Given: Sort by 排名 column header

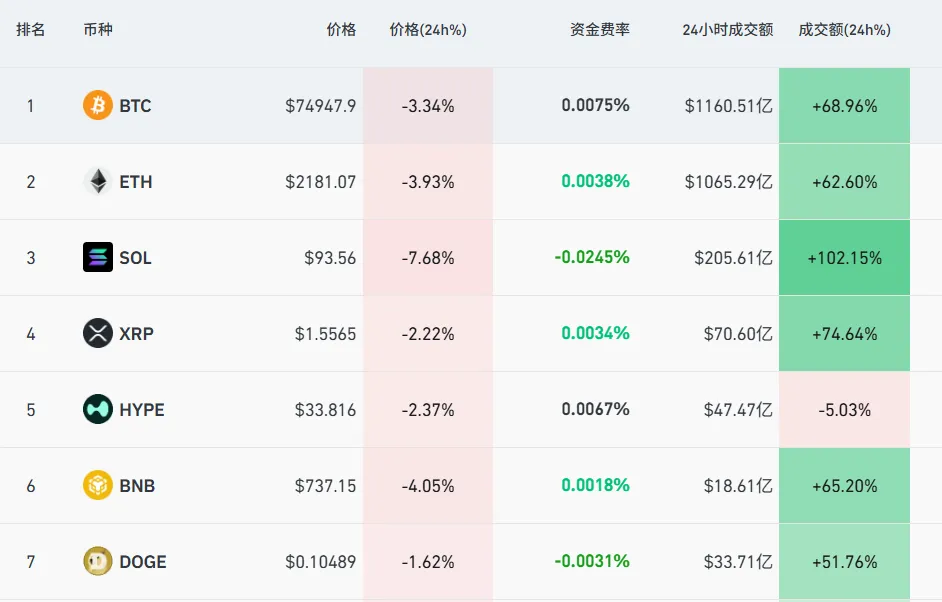Looking at the screenshot, I should pyautogui.click(x=31, y=30).
